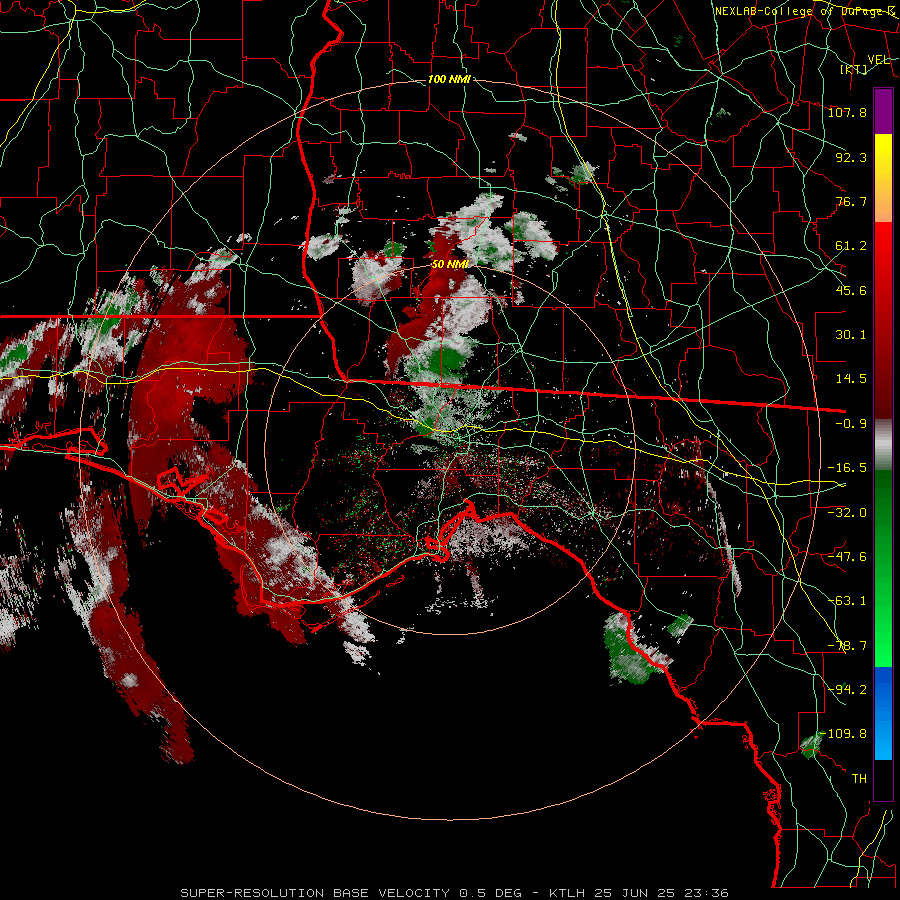Click the yellow-orange segment of the color bar

click(883, 178)
